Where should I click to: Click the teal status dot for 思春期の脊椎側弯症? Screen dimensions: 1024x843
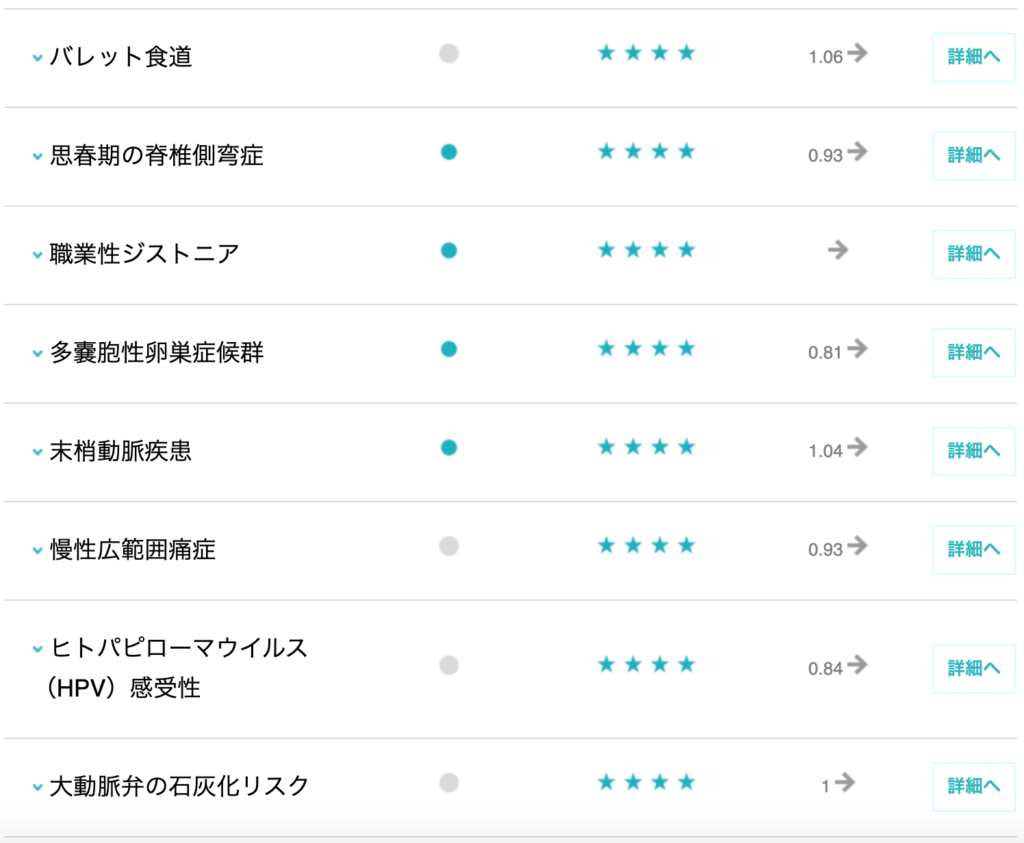(449, 152)
